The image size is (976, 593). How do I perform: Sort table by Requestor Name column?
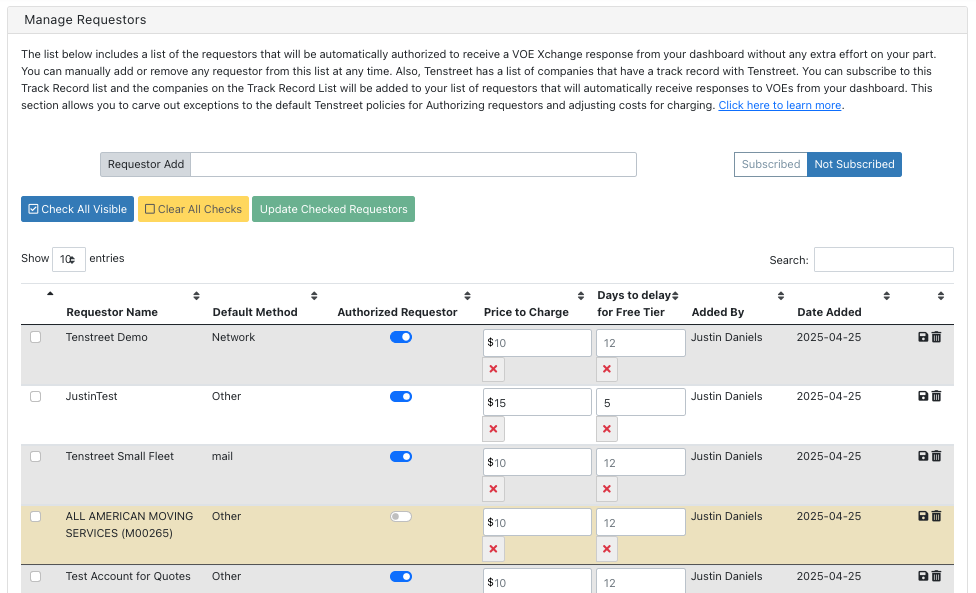pos(196,296)
